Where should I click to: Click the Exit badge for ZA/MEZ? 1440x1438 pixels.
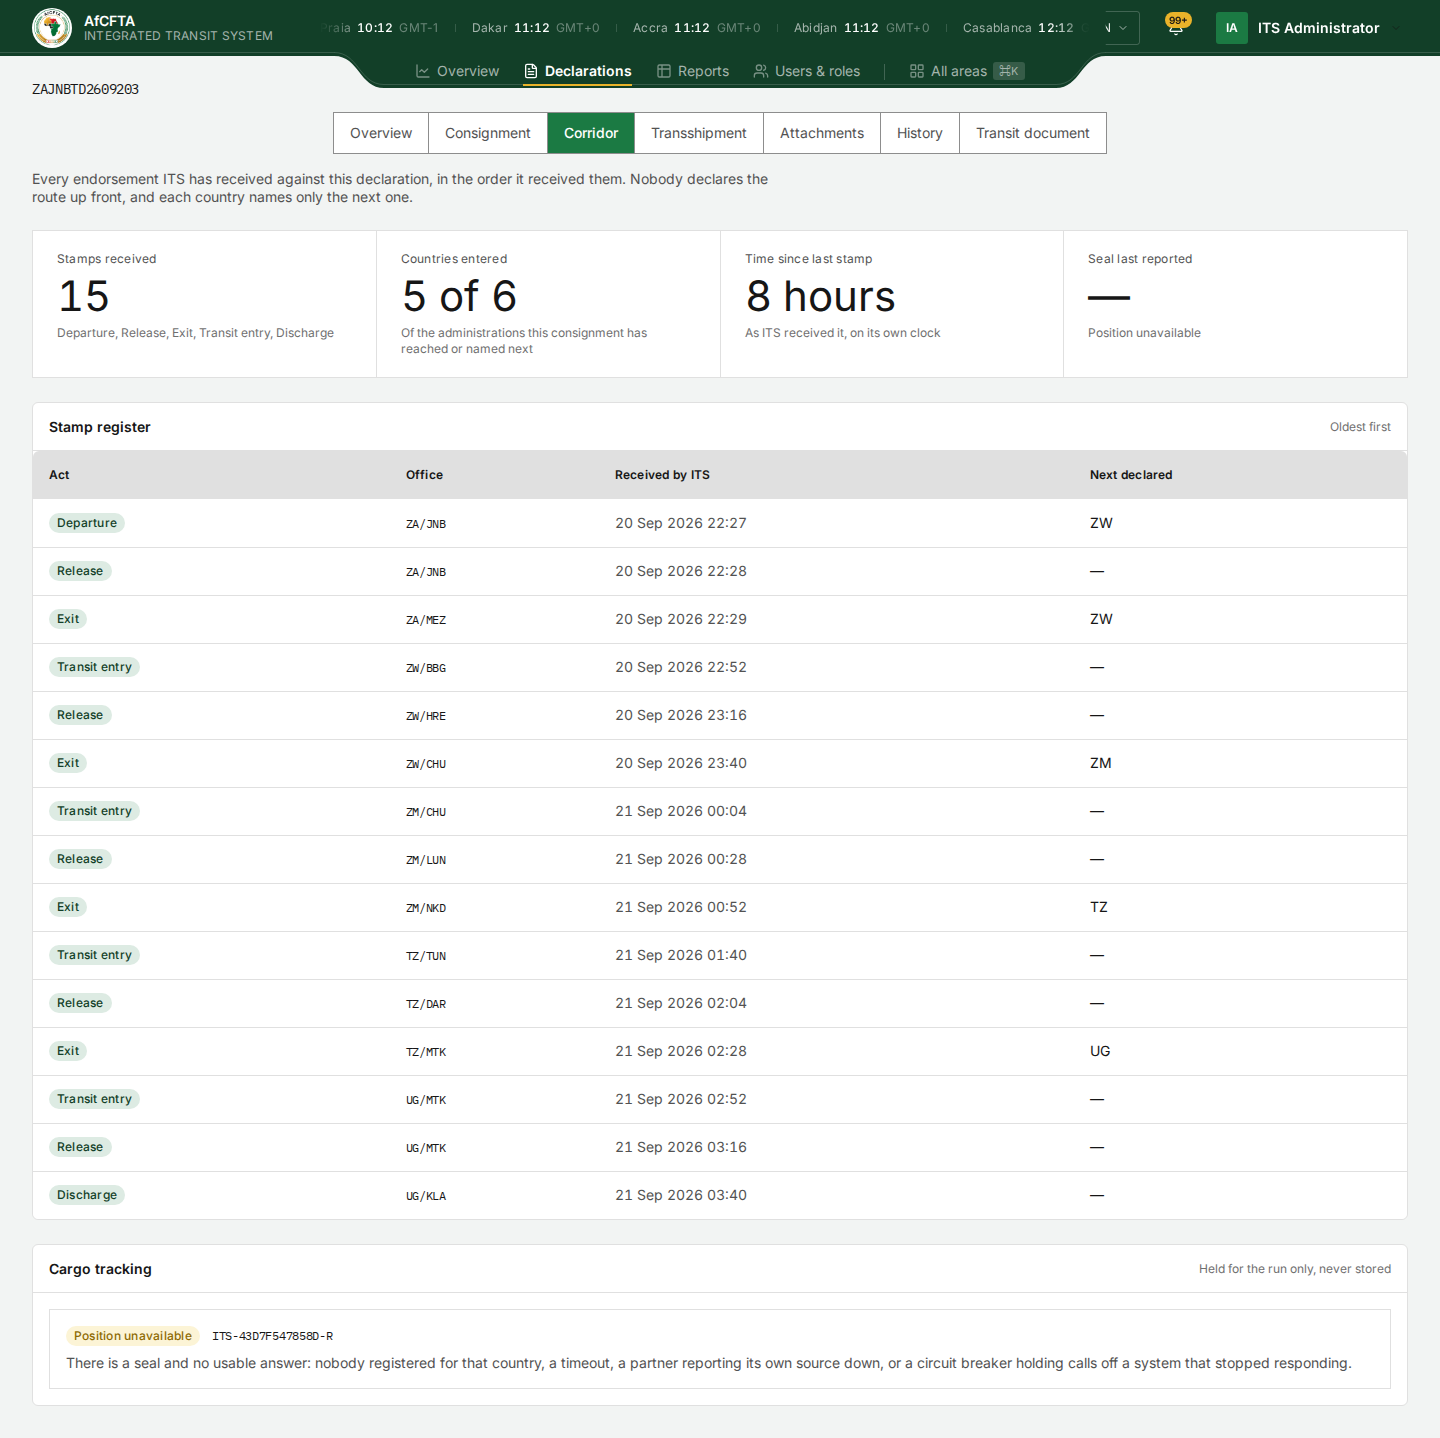point(68,619)
